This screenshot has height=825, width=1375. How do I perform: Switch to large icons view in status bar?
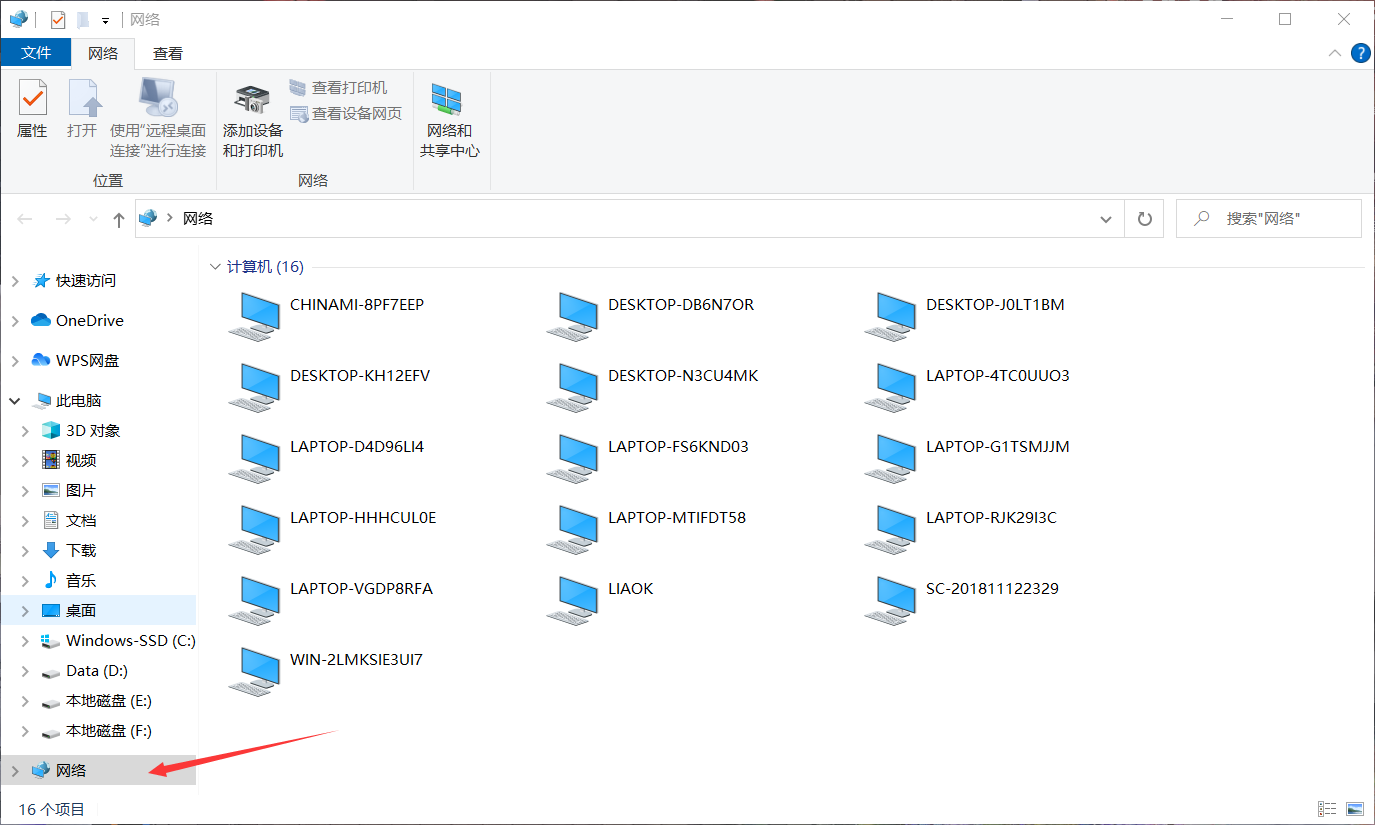click(1355, 809)
